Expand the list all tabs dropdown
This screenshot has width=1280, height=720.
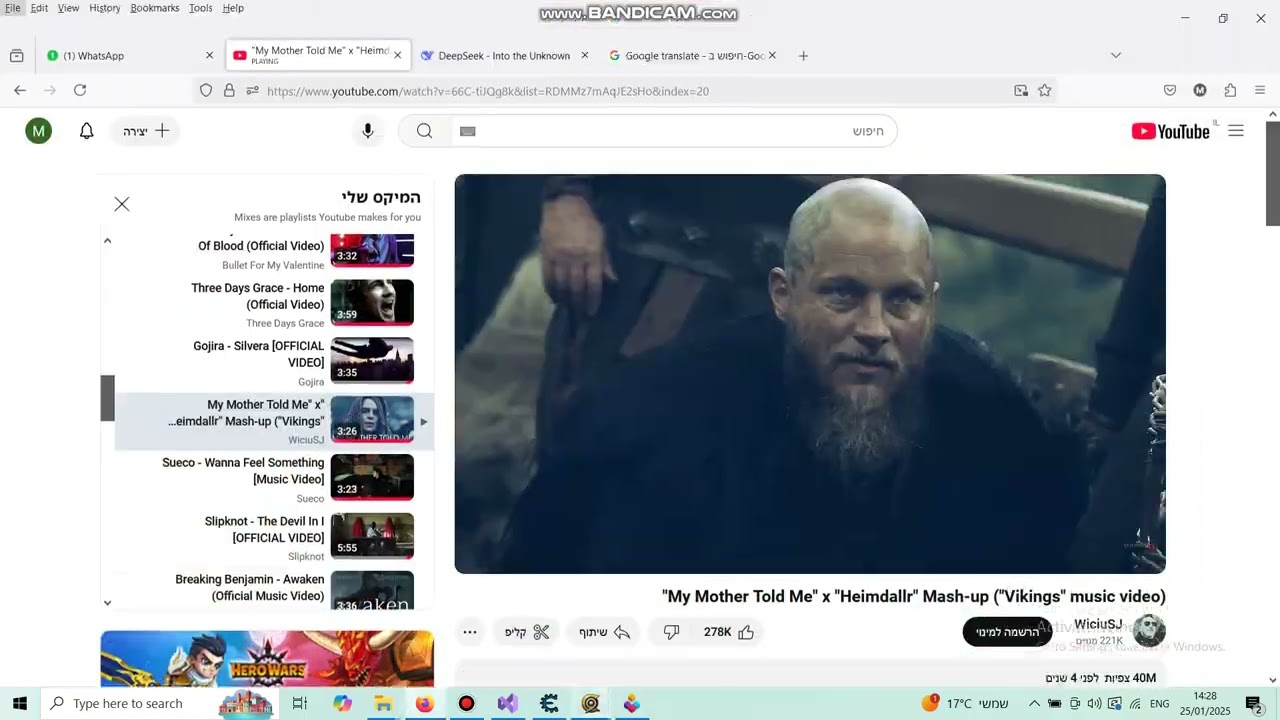tap(1116, 56)
